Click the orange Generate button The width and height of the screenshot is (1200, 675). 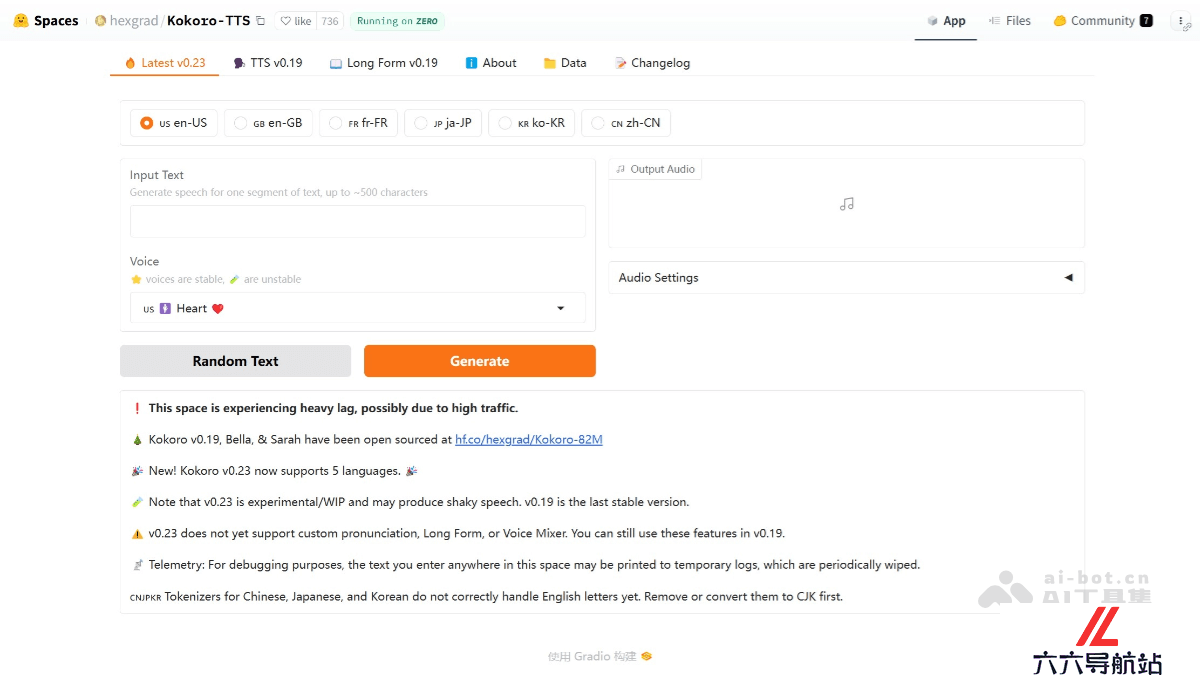coord(480,361)
